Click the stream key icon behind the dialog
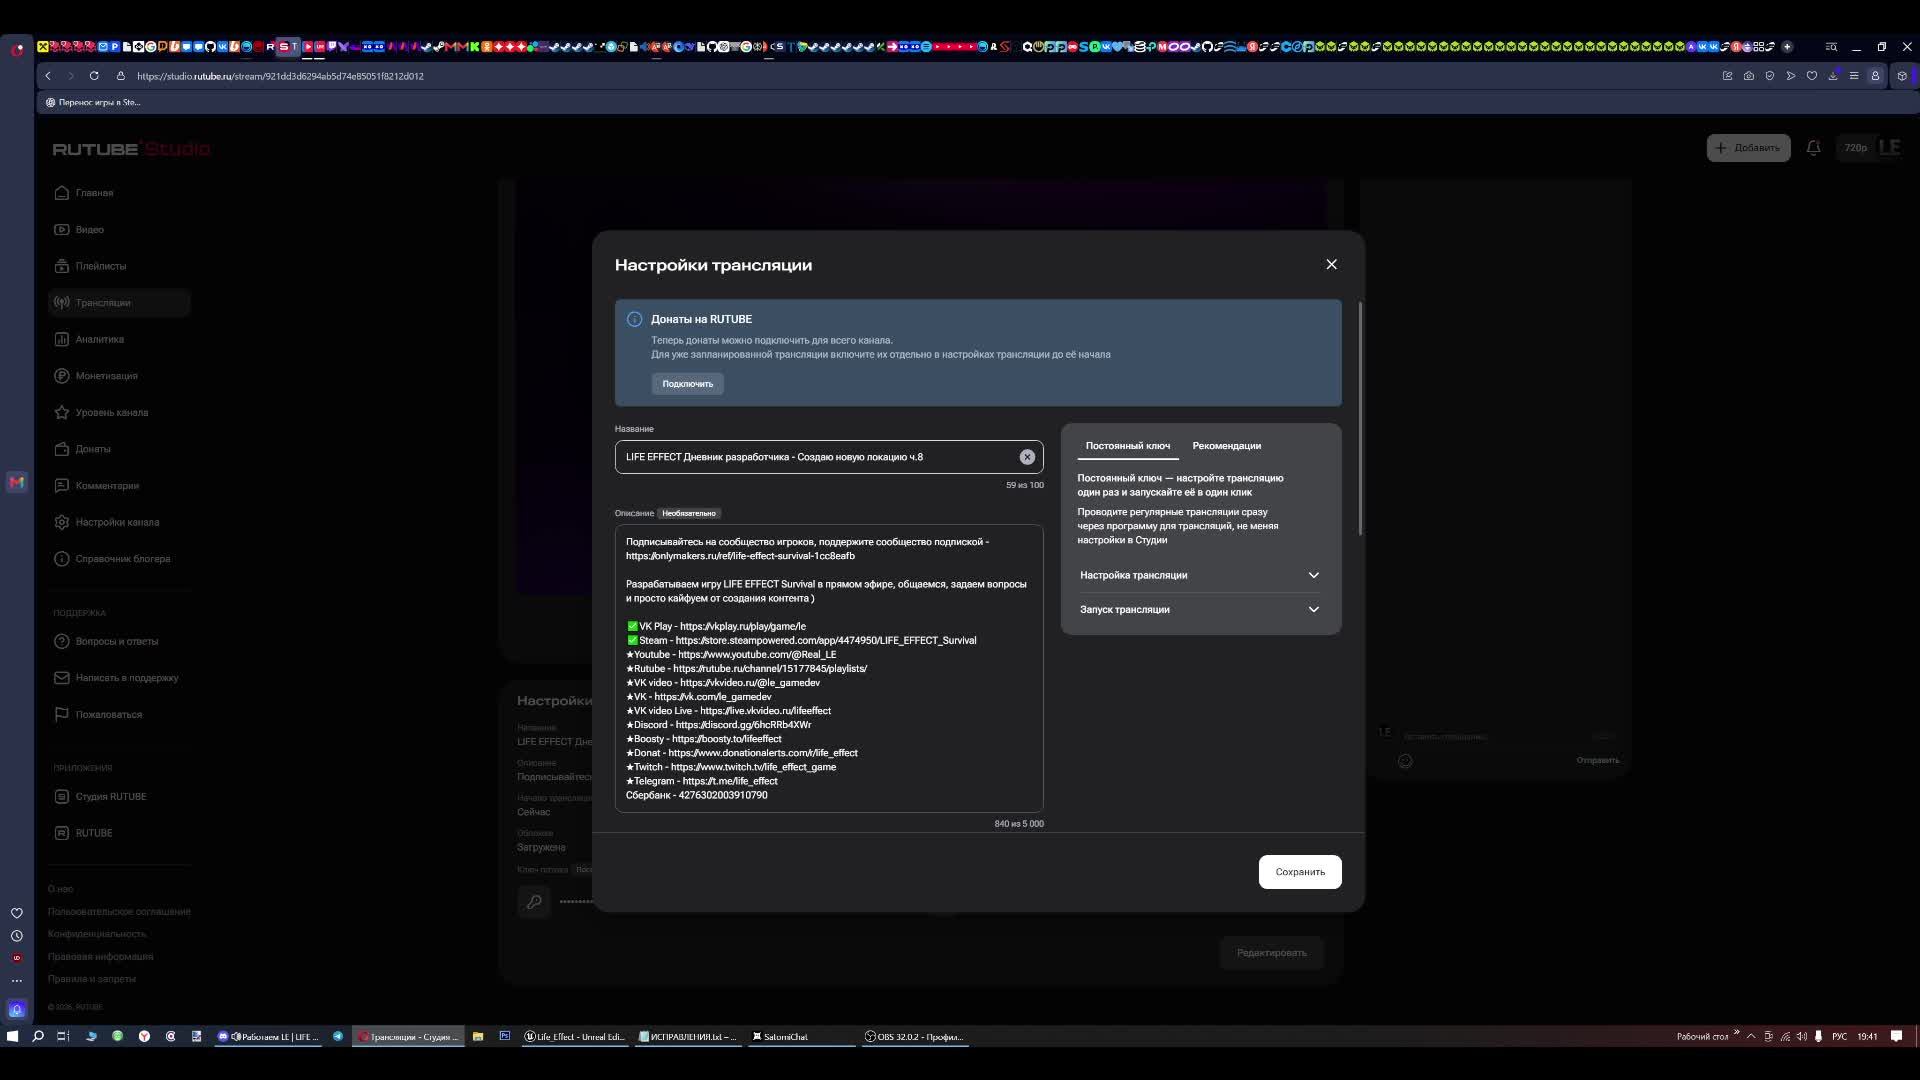This screenshot has height=1080, width=1920. click(x=534, y=902)
